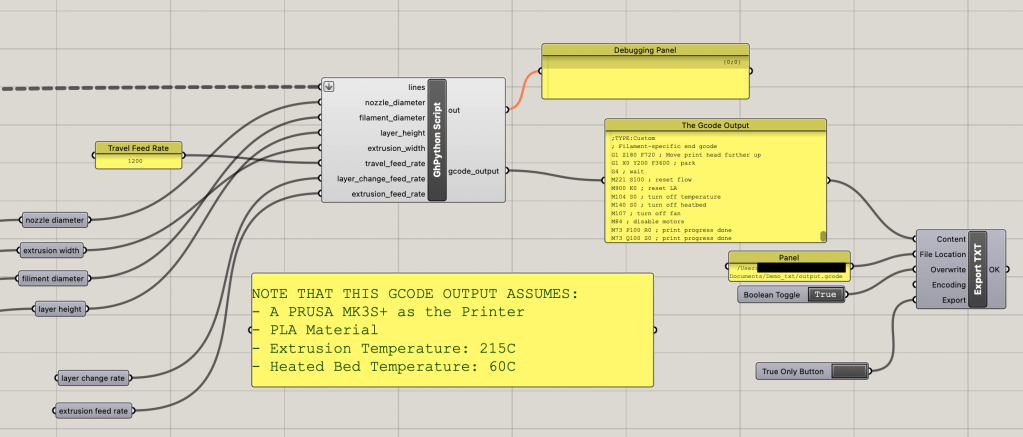
Task: Select the Debugging Panel header
Action: [644, 50]
